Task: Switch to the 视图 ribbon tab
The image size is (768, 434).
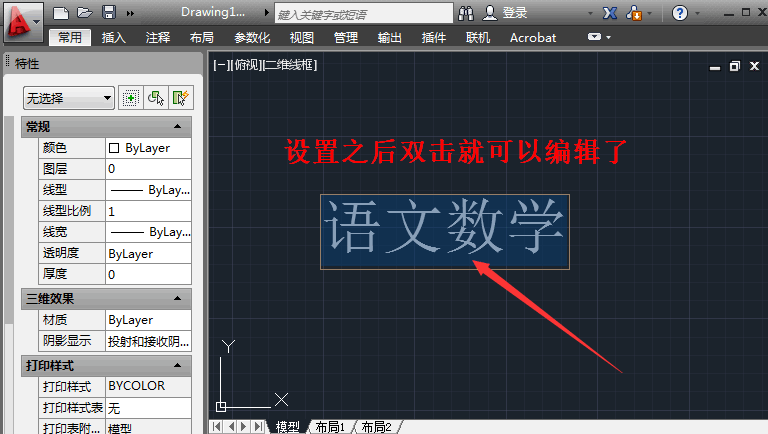Action: (x=302, y=37)
